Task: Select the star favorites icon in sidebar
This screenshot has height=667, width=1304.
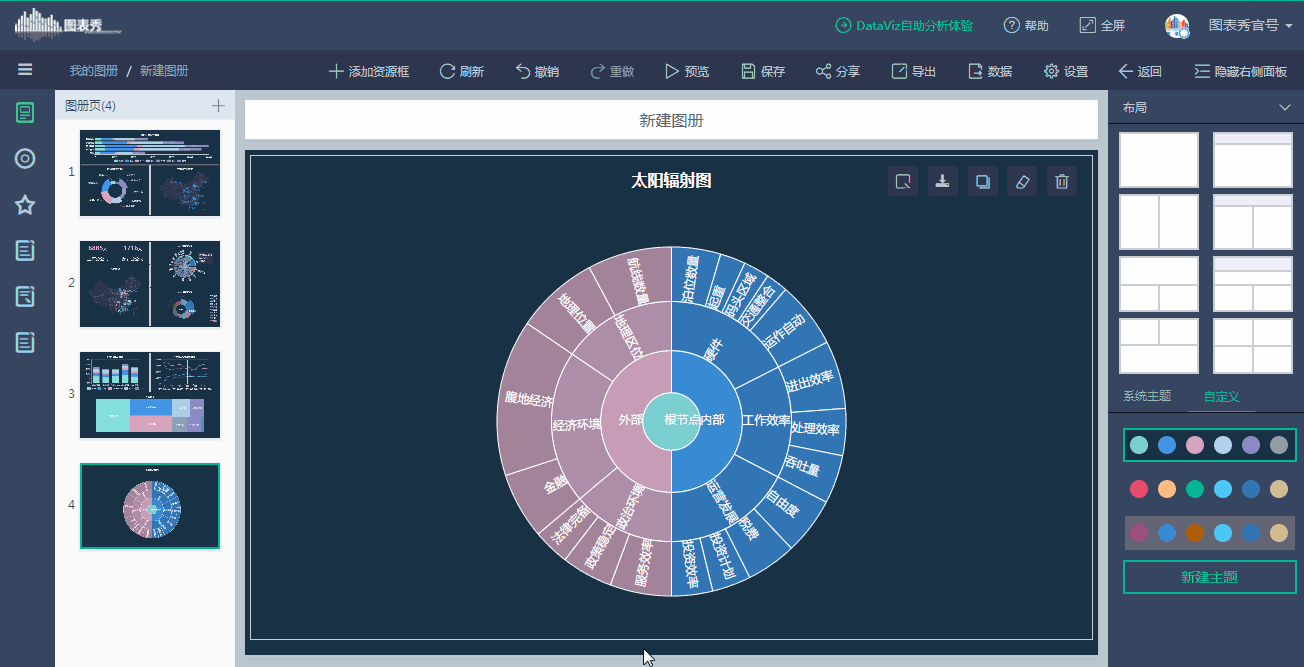Action: tap(25, 205)
